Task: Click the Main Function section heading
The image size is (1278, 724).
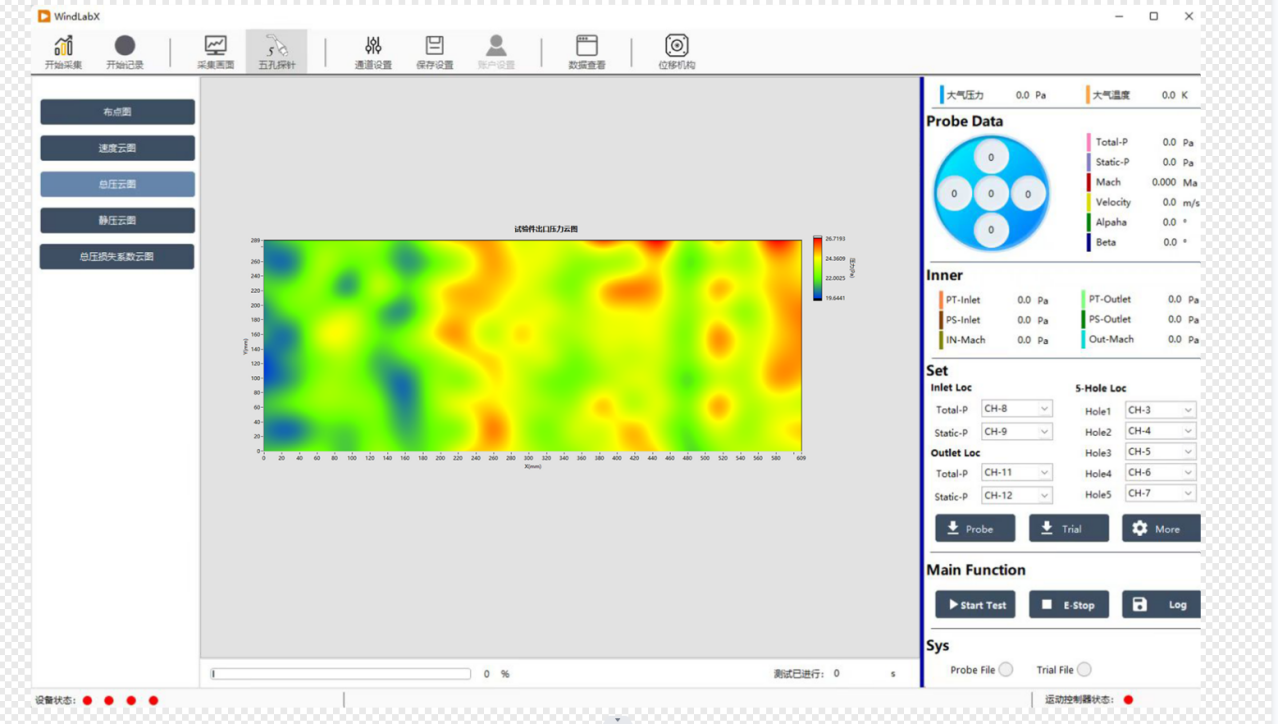Action: [x=976, y=570]
